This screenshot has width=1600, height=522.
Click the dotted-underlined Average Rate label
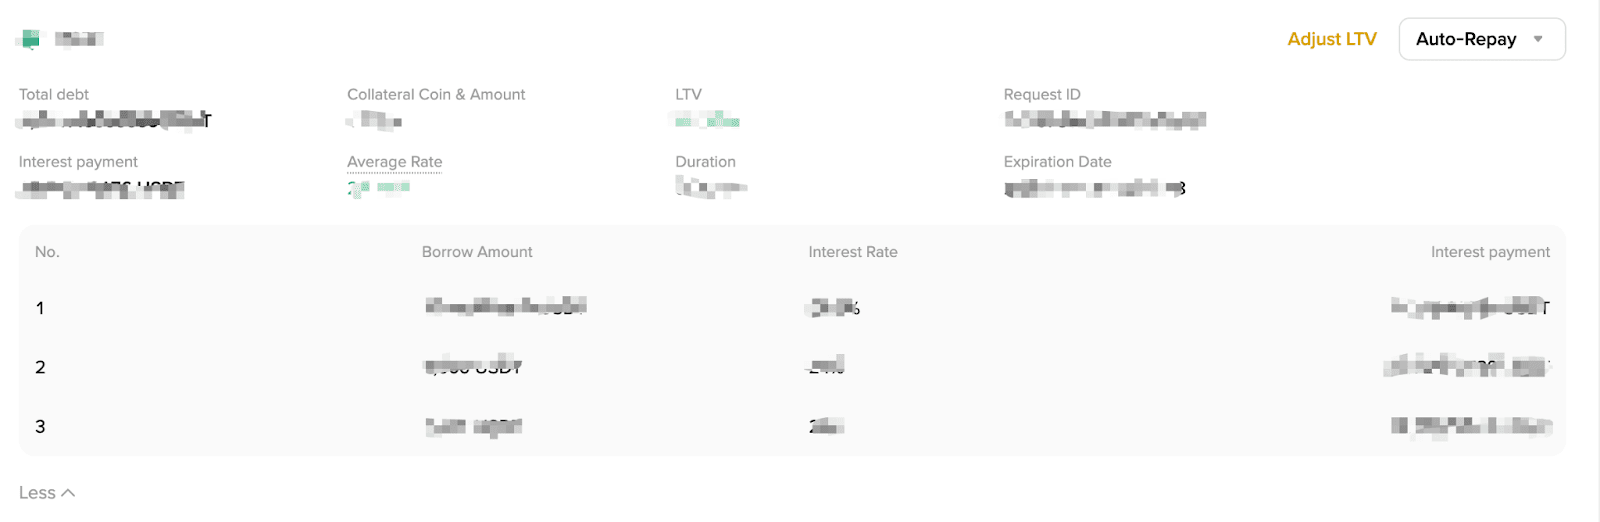point(394,162)
